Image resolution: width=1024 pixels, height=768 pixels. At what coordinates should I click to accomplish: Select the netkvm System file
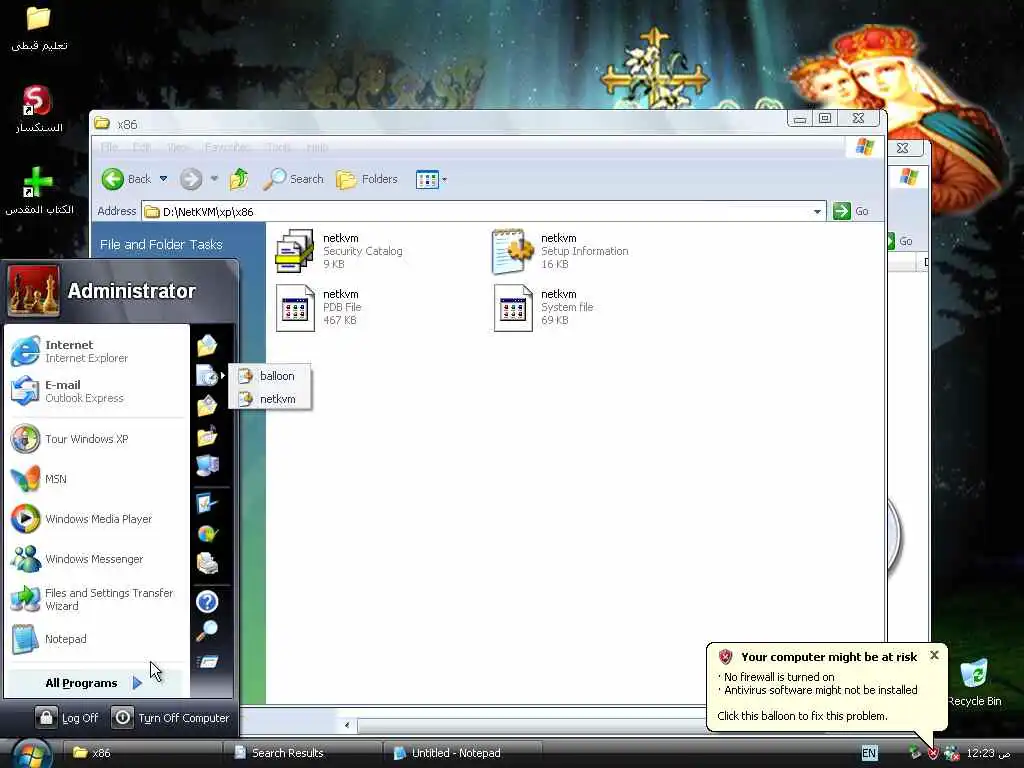point(543,307)
